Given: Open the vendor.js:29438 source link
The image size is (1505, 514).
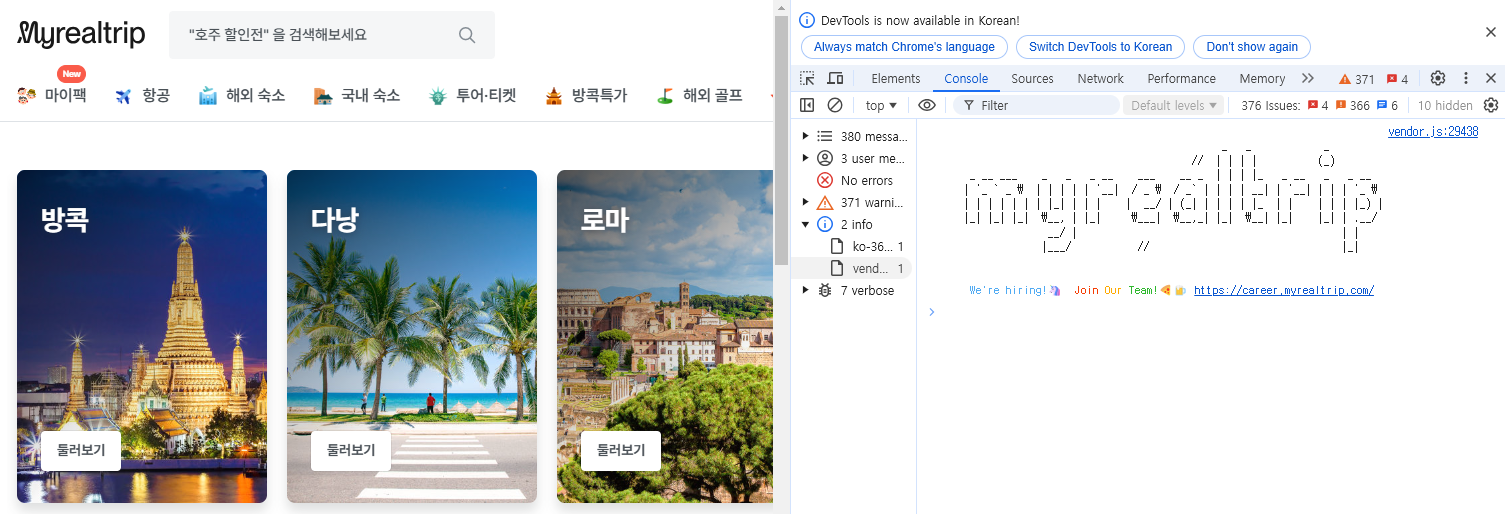Looking at the screenshot, I should point(1432,132).
